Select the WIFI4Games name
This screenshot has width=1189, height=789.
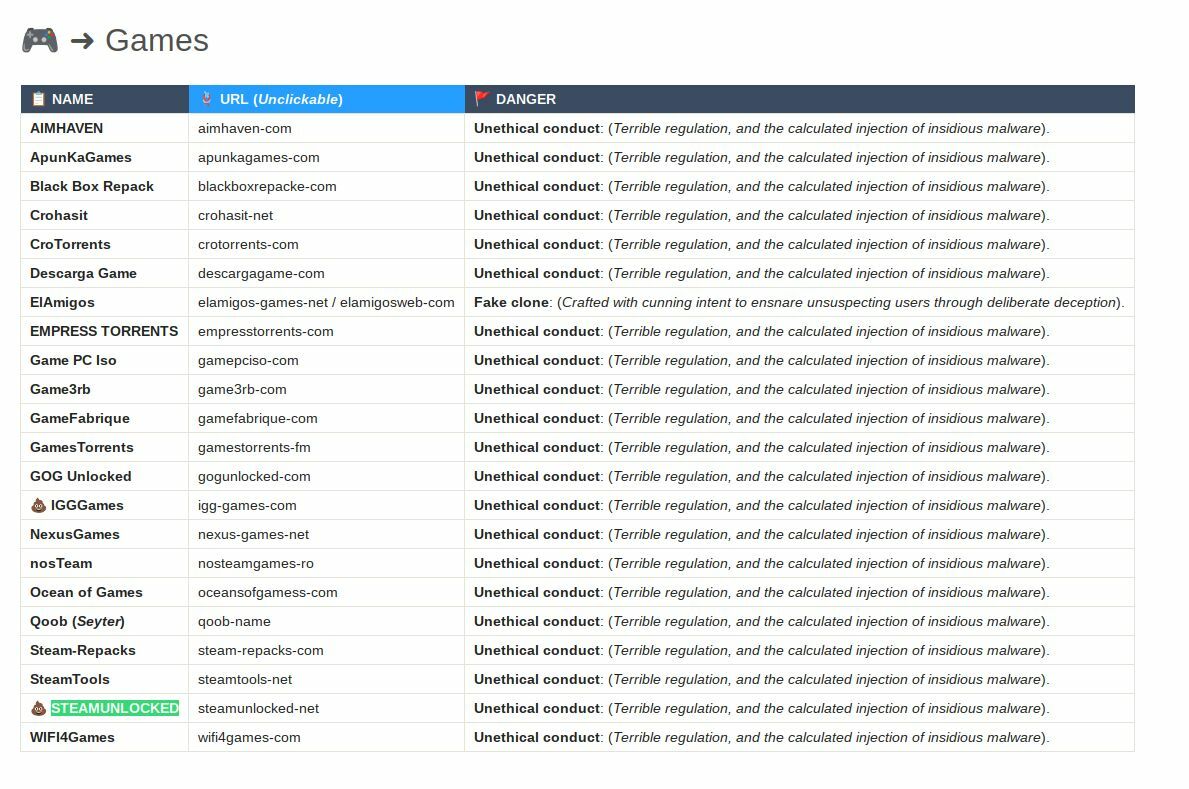click(72, 737)
